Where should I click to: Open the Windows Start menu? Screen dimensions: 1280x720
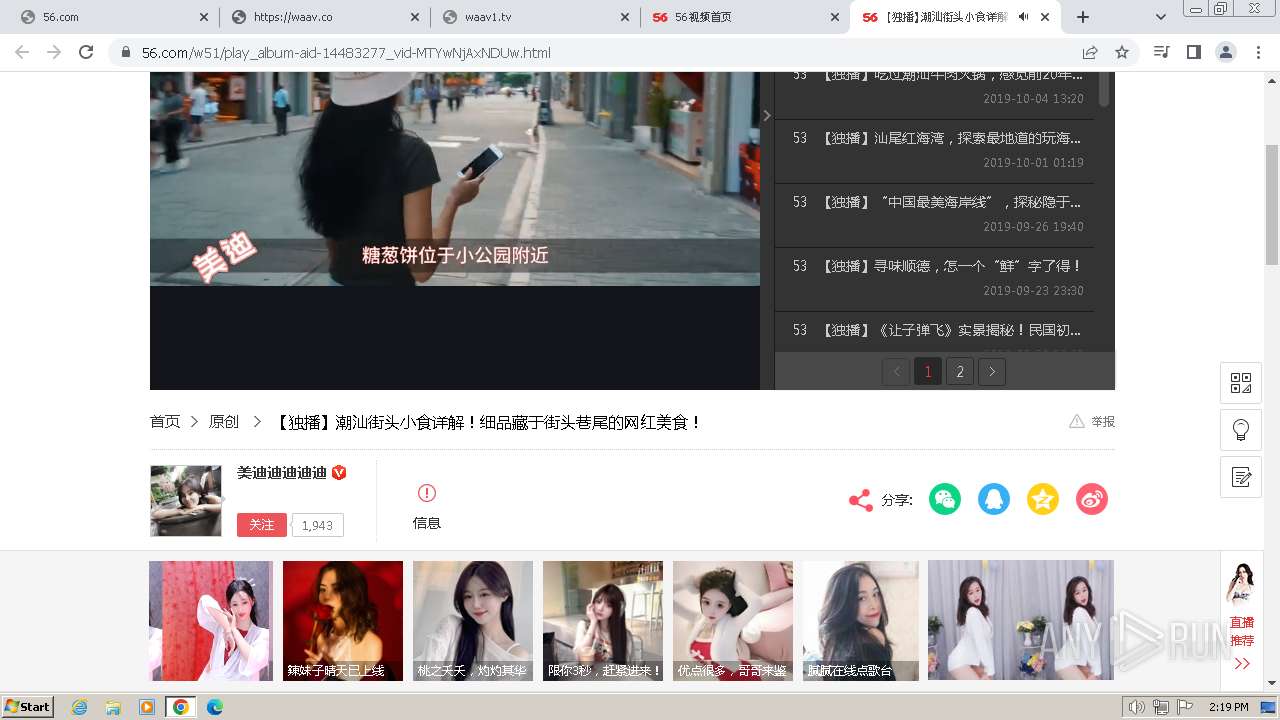(27, 707)
